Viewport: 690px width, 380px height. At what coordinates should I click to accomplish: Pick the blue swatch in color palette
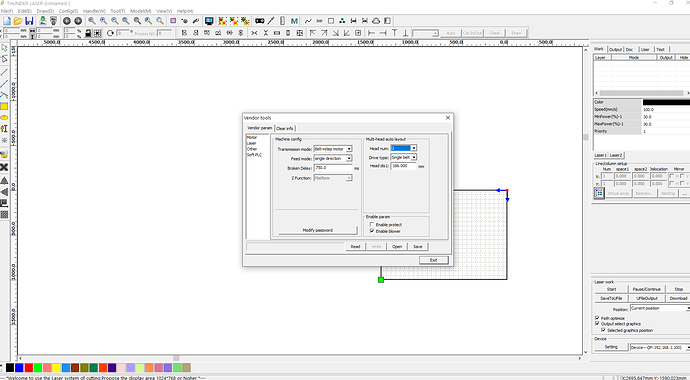(19, 368)
